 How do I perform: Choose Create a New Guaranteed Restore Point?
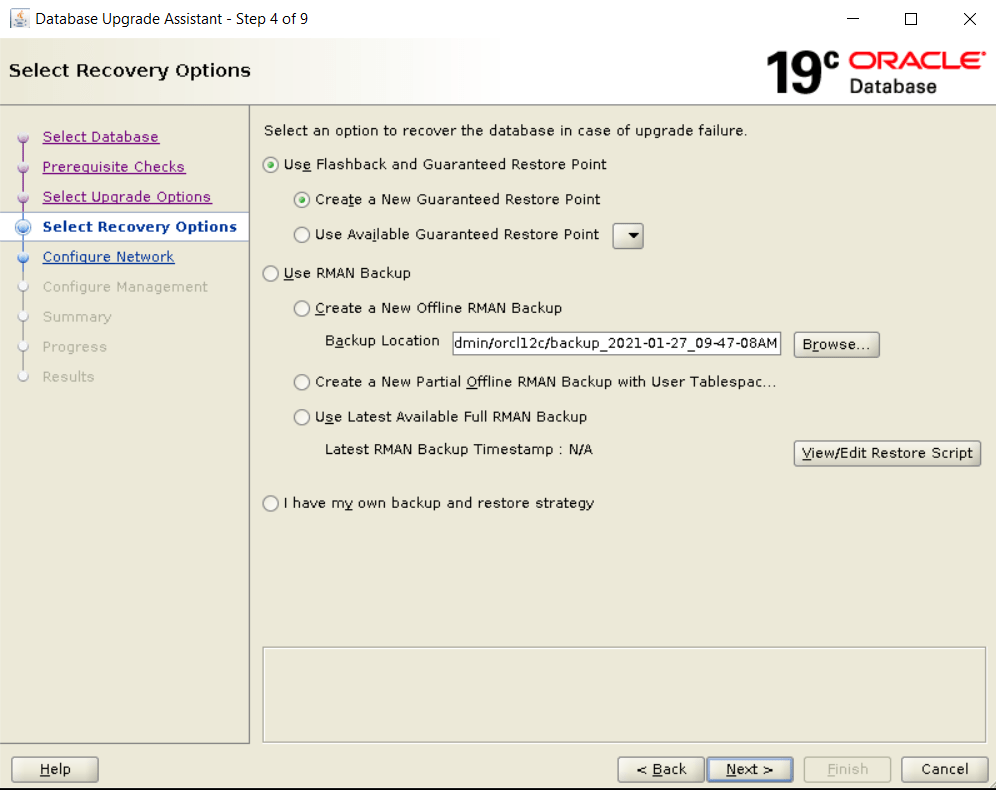tap(302, 200)
